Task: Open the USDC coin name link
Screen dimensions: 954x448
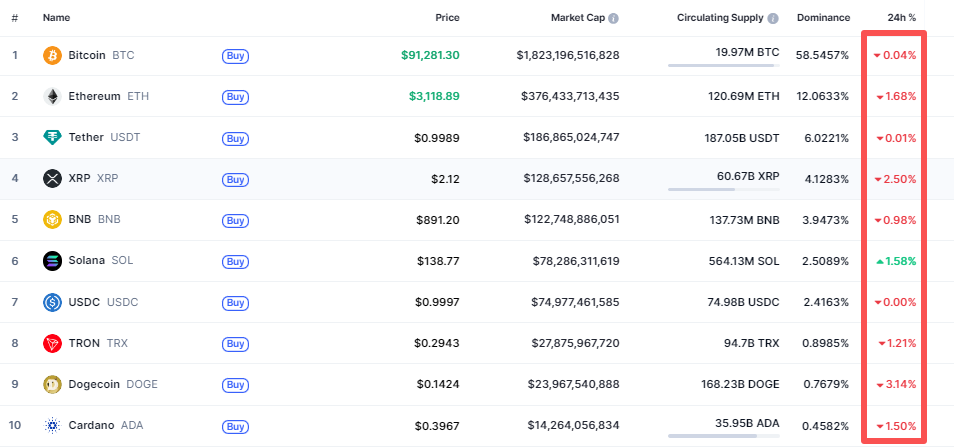Action: (x=86, y=302)
